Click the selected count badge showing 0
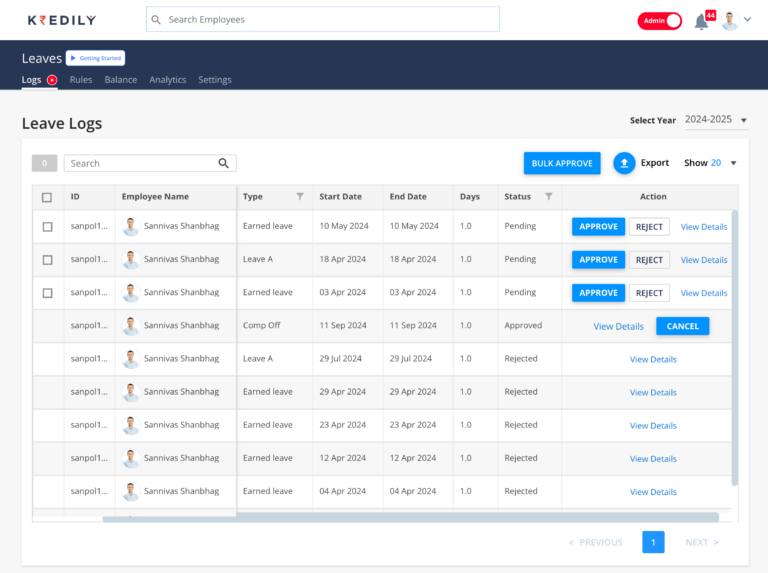 pos(45,163)
